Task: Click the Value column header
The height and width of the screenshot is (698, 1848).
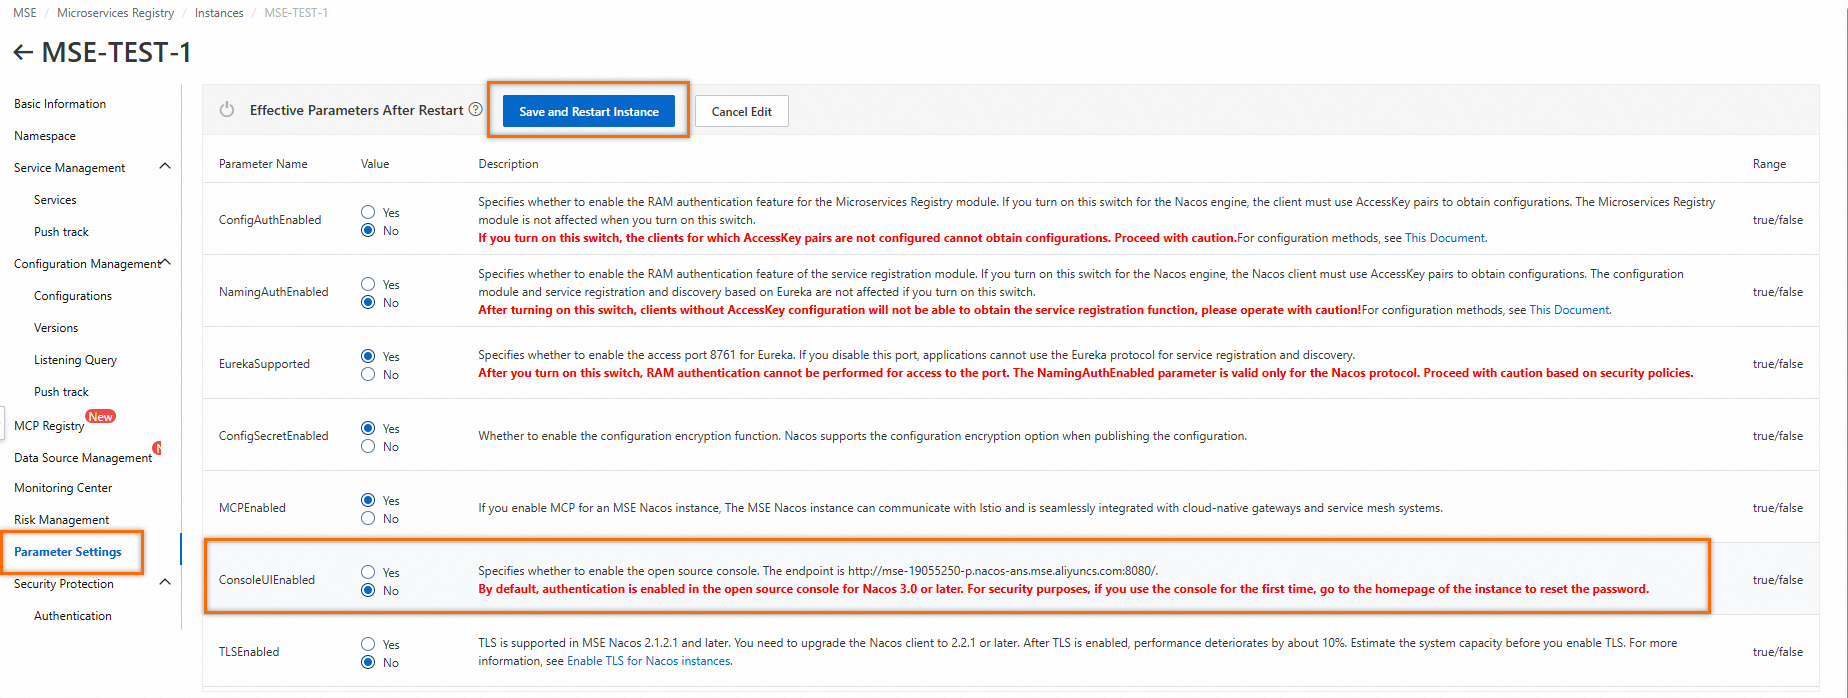Action: click(375, 164)
